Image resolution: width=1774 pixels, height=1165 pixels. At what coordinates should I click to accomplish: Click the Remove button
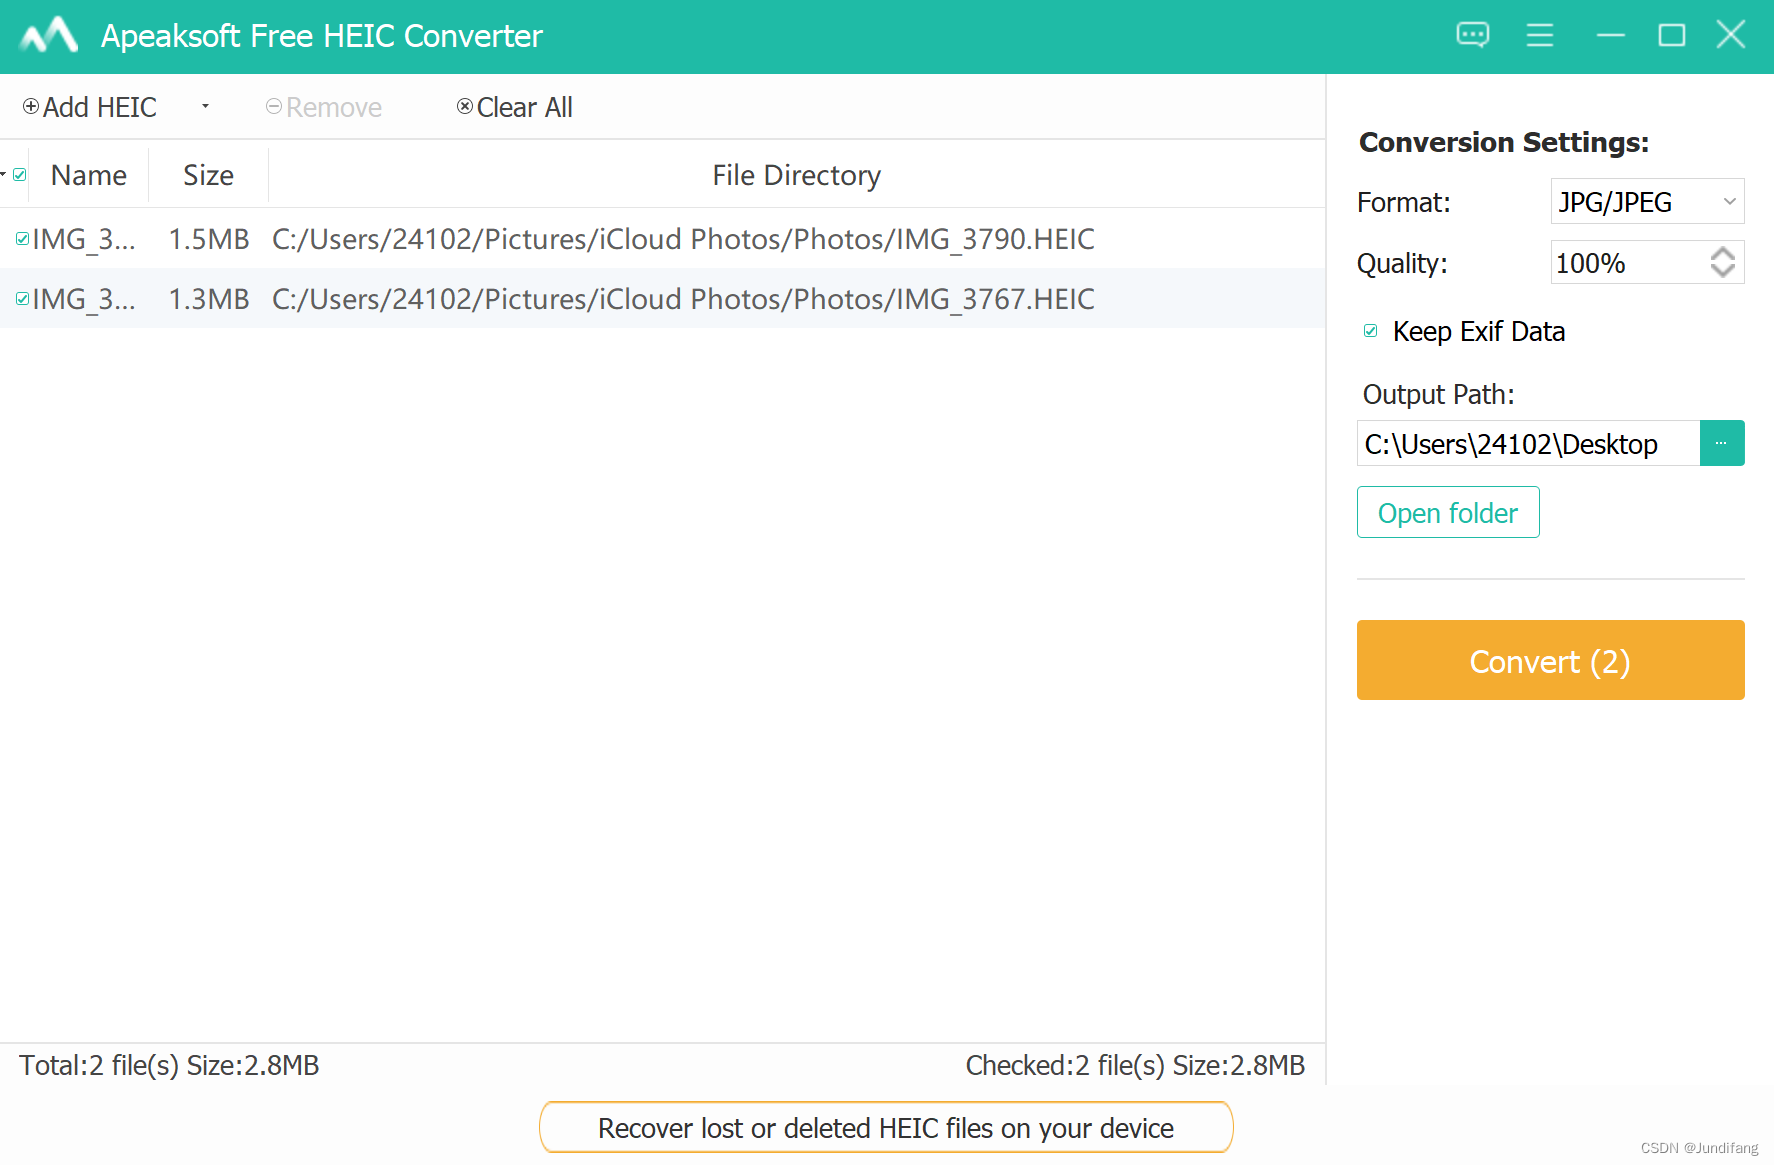[x=324, y=107]
